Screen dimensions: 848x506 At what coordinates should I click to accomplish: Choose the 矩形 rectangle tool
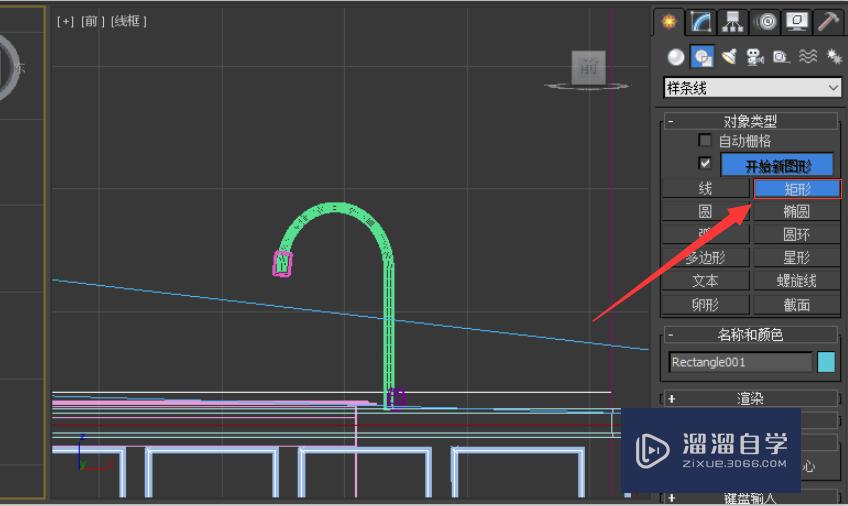[797, 189]
